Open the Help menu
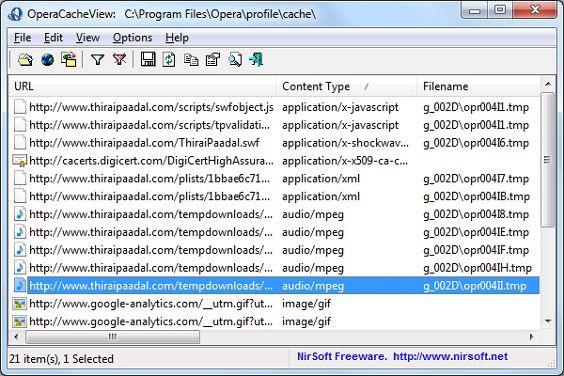Screen dimensions: 564x376 177,37
